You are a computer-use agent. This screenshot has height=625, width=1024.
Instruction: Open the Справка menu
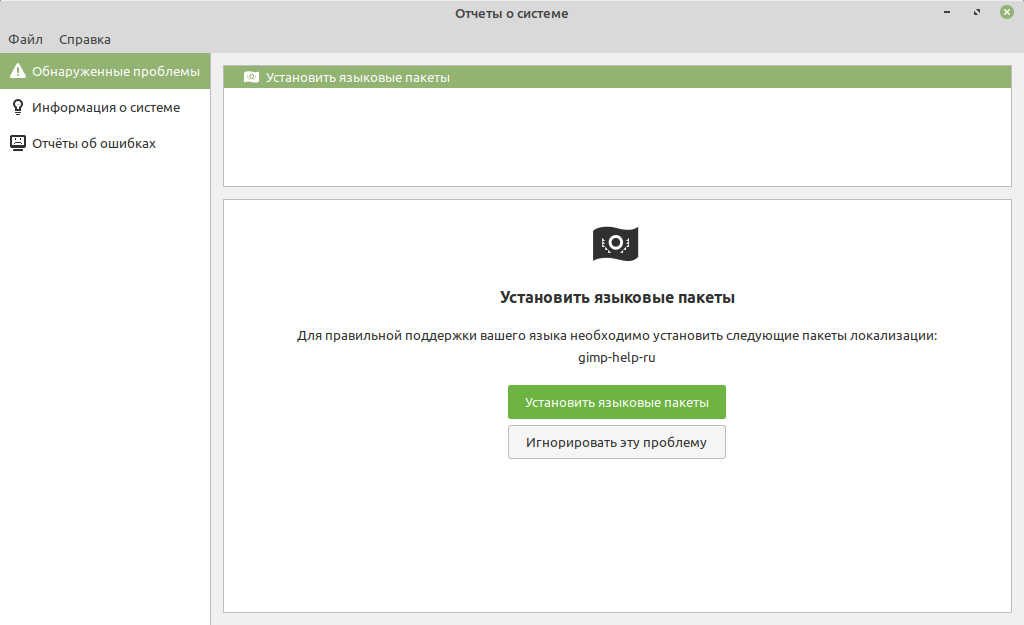click(x=85, y=39)
